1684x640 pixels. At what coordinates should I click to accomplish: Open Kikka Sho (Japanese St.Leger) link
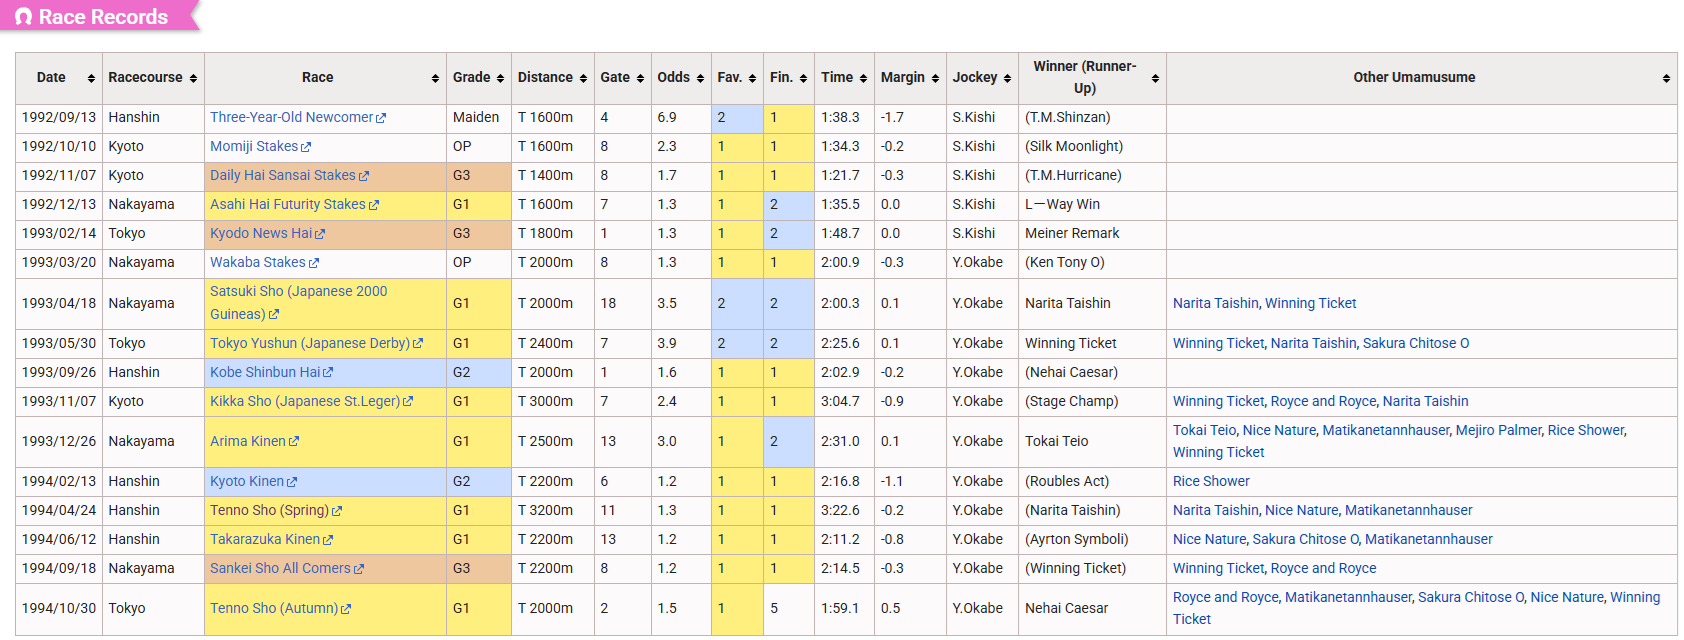[x=305, y=401]
